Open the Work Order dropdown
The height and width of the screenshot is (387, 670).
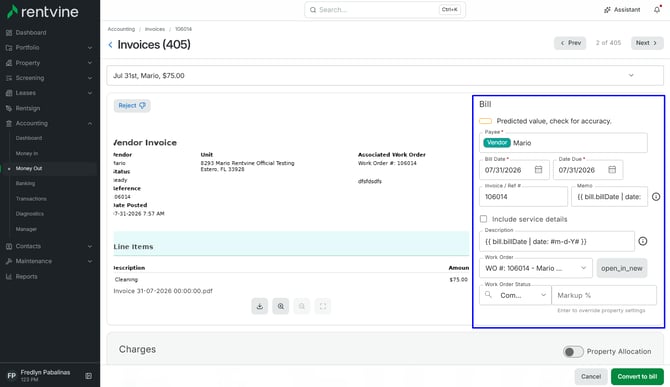(536, 268)
